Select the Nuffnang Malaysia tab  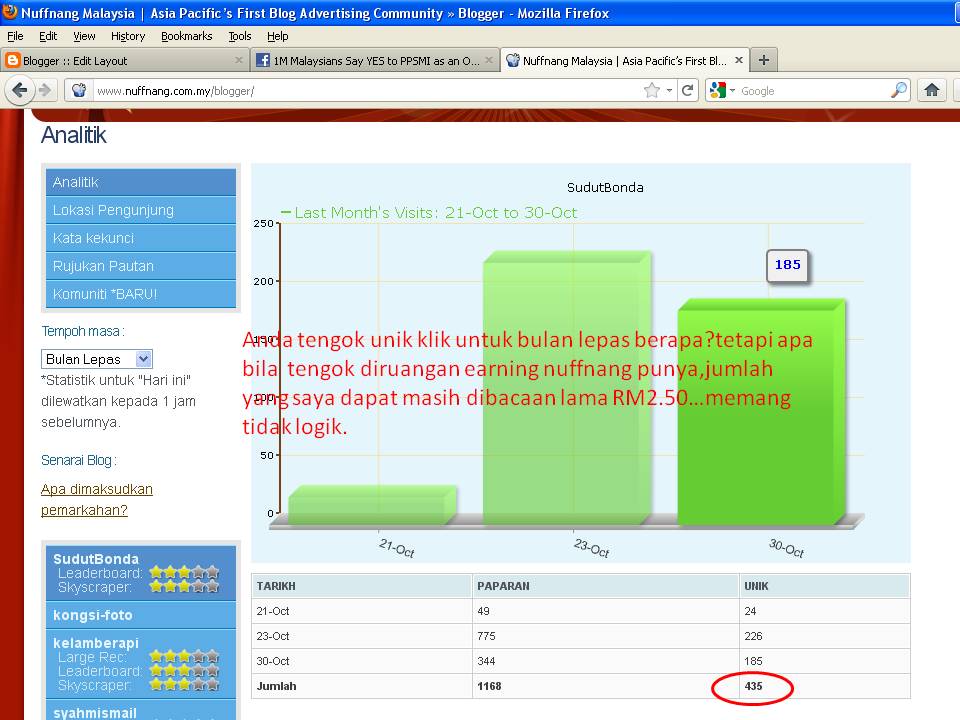coord(624,60)
